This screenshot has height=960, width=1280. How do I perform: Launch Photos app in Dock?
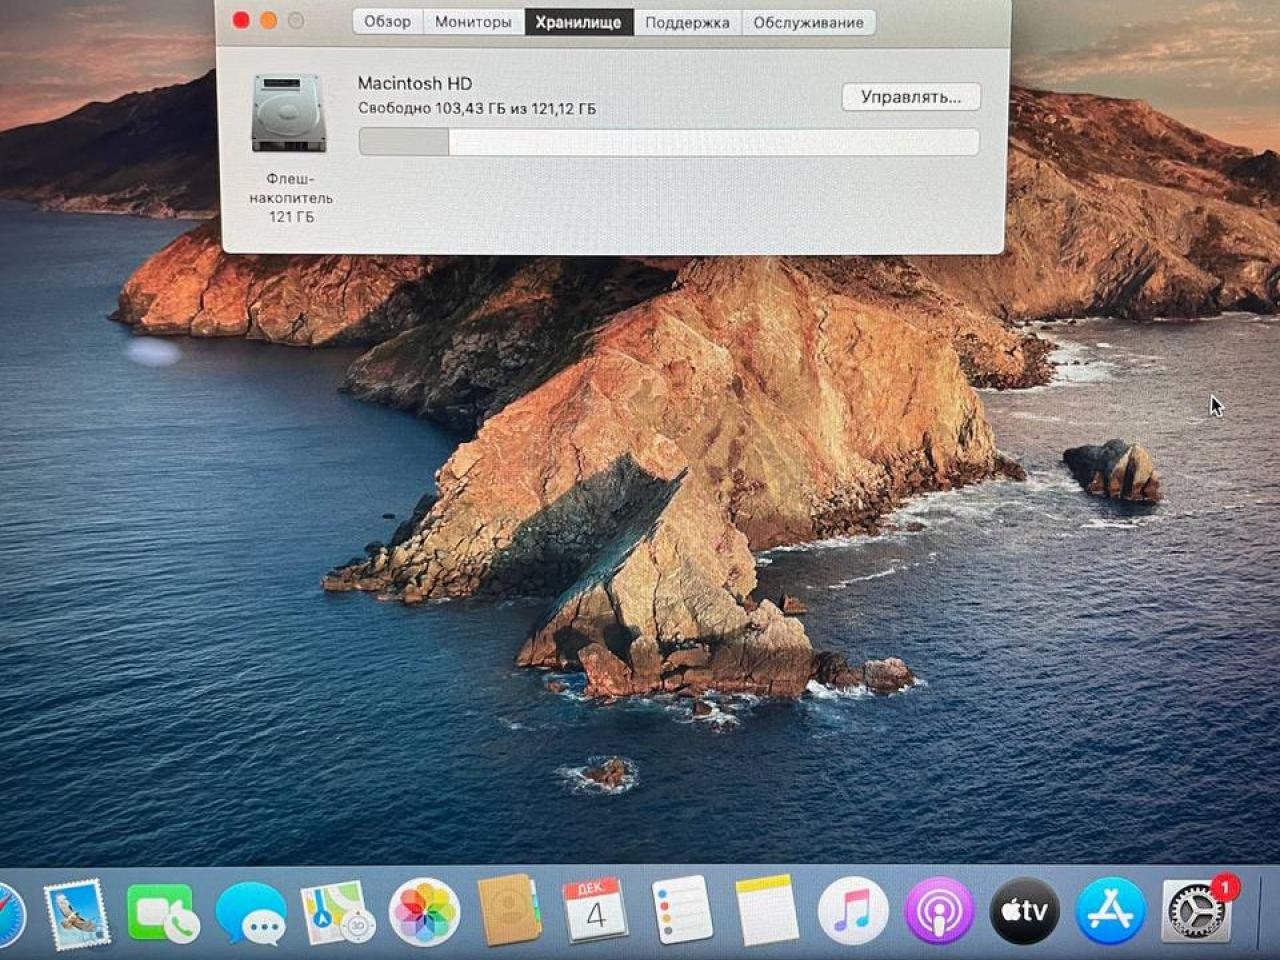424,912
